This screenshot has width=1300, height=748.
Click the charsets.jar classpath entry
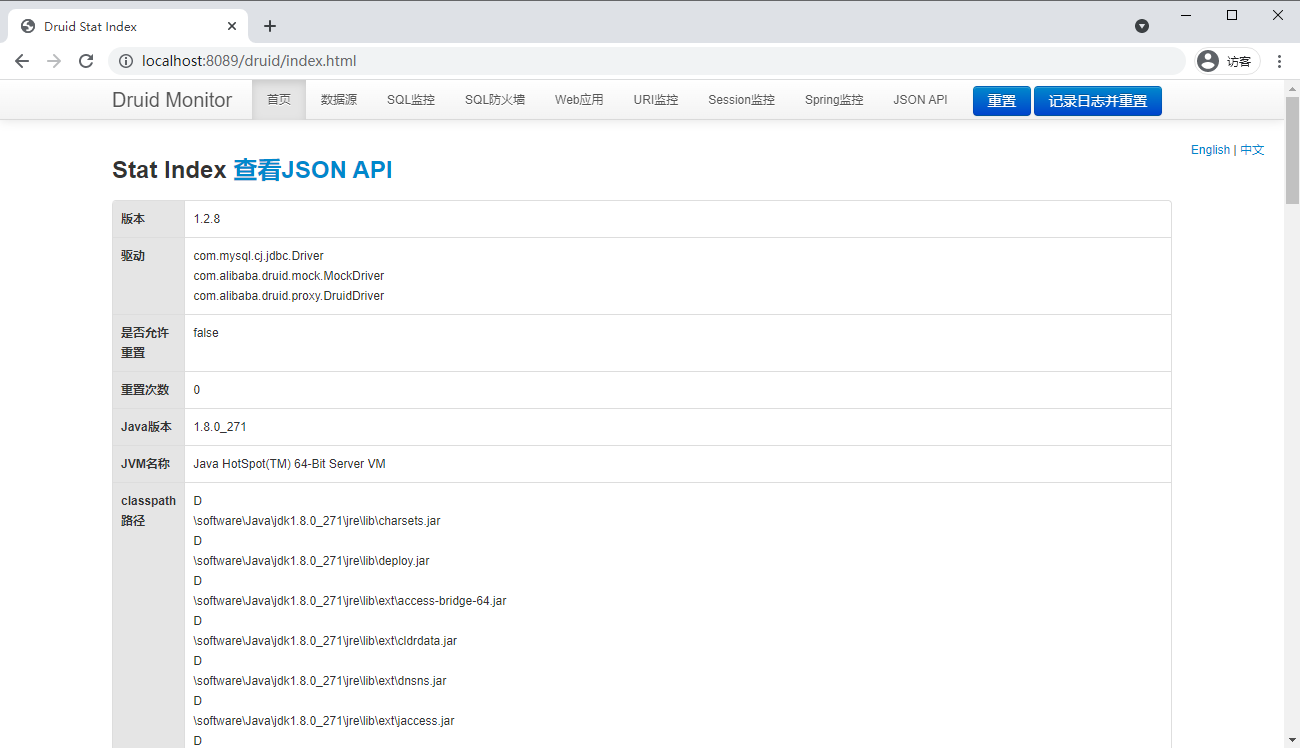tap(317, 521)
